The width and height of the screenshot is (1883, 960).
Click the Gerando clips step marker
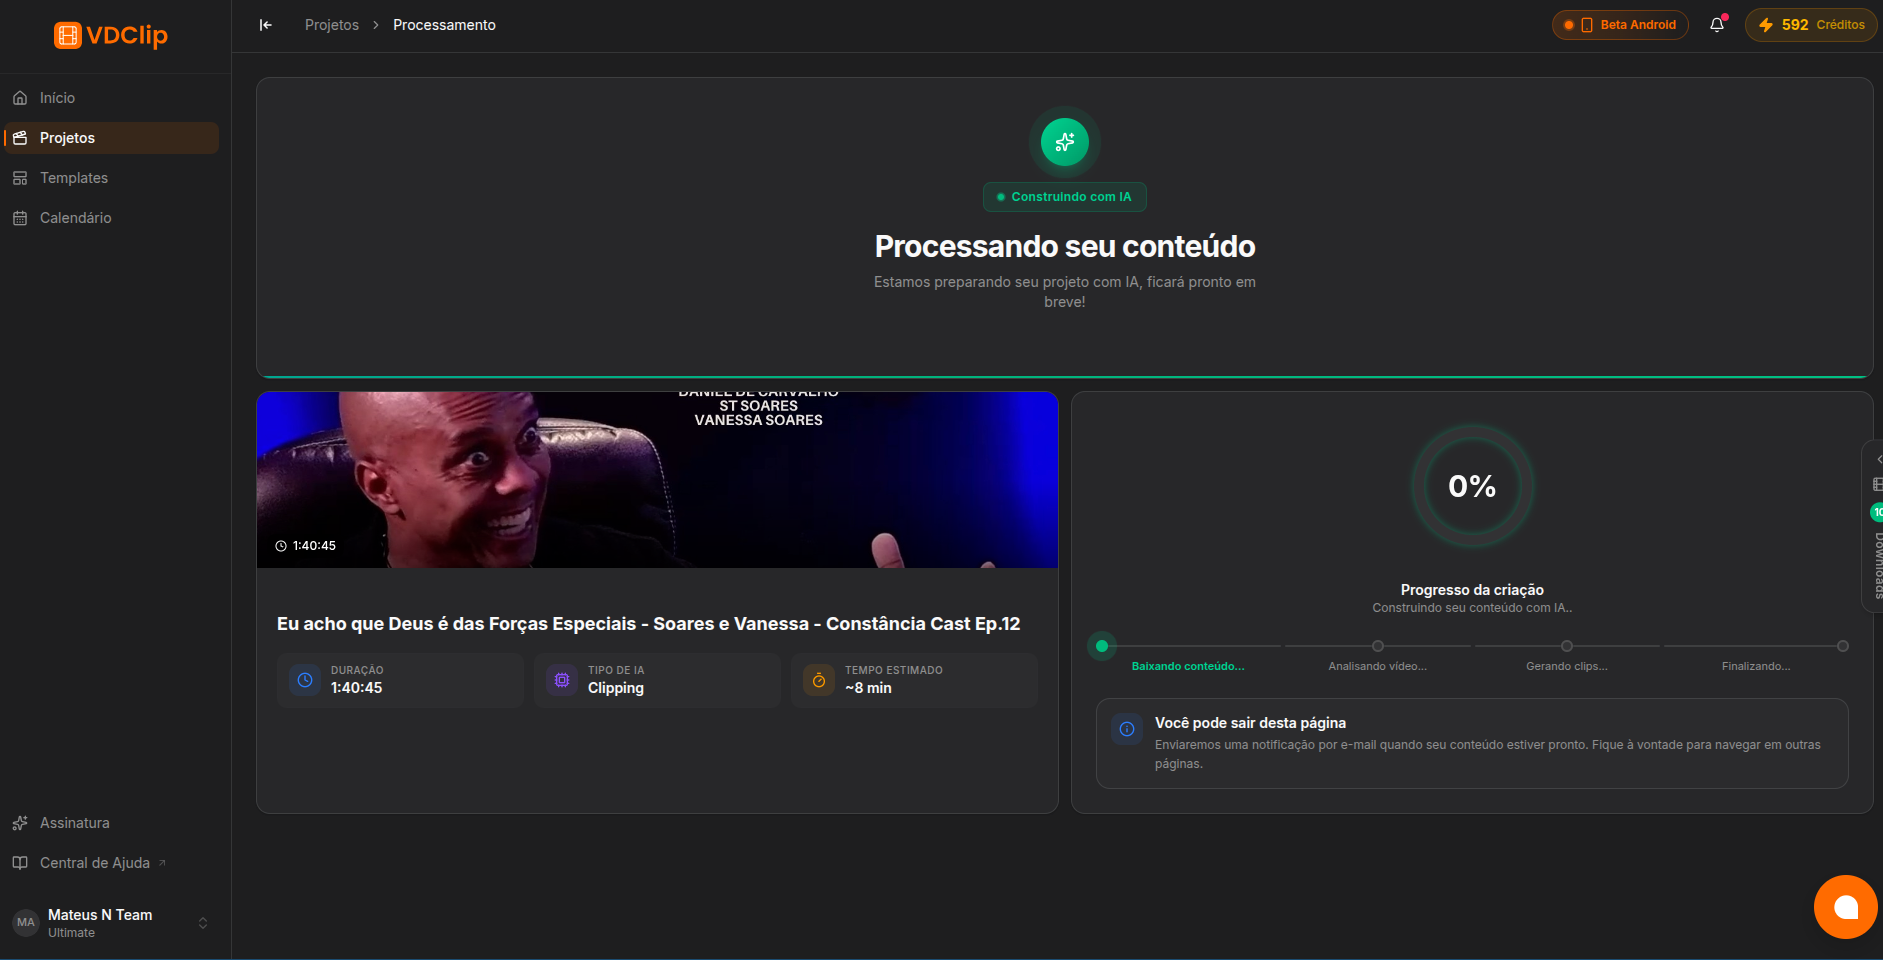[1567, 646]
